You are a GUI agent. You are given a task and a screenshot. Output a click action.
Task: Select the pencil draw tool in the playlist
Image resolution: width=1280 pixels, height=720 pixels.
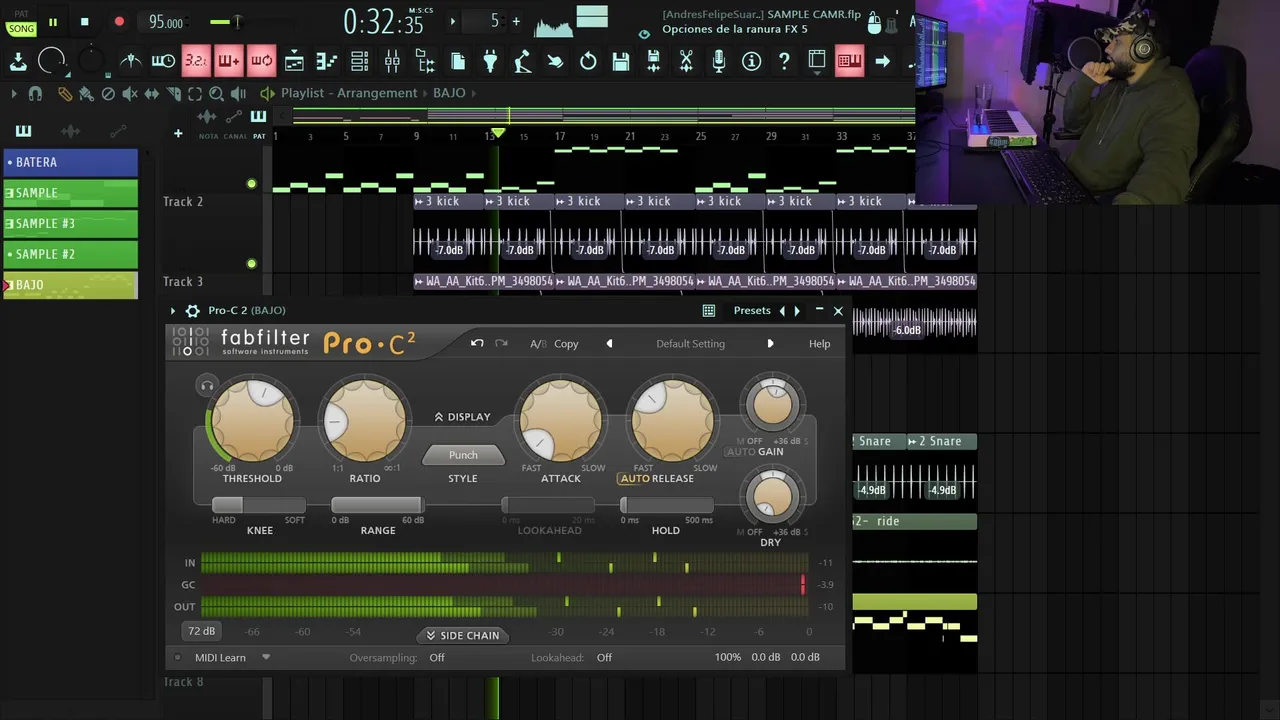(x=64, y=94)
